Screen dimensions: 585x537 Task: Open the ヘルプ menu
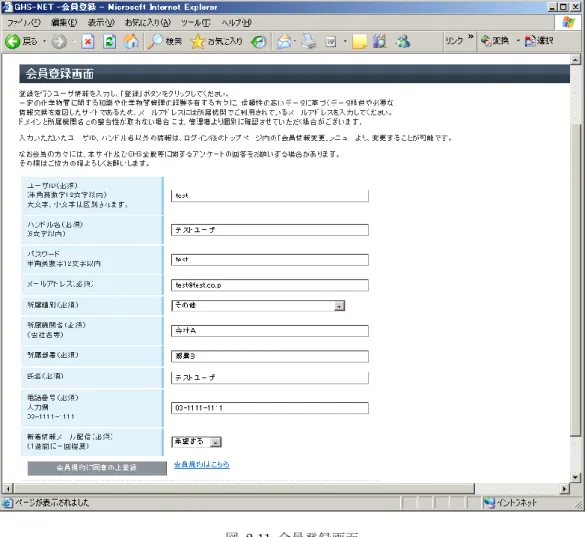pyautogui.click(x=237, y=23)
